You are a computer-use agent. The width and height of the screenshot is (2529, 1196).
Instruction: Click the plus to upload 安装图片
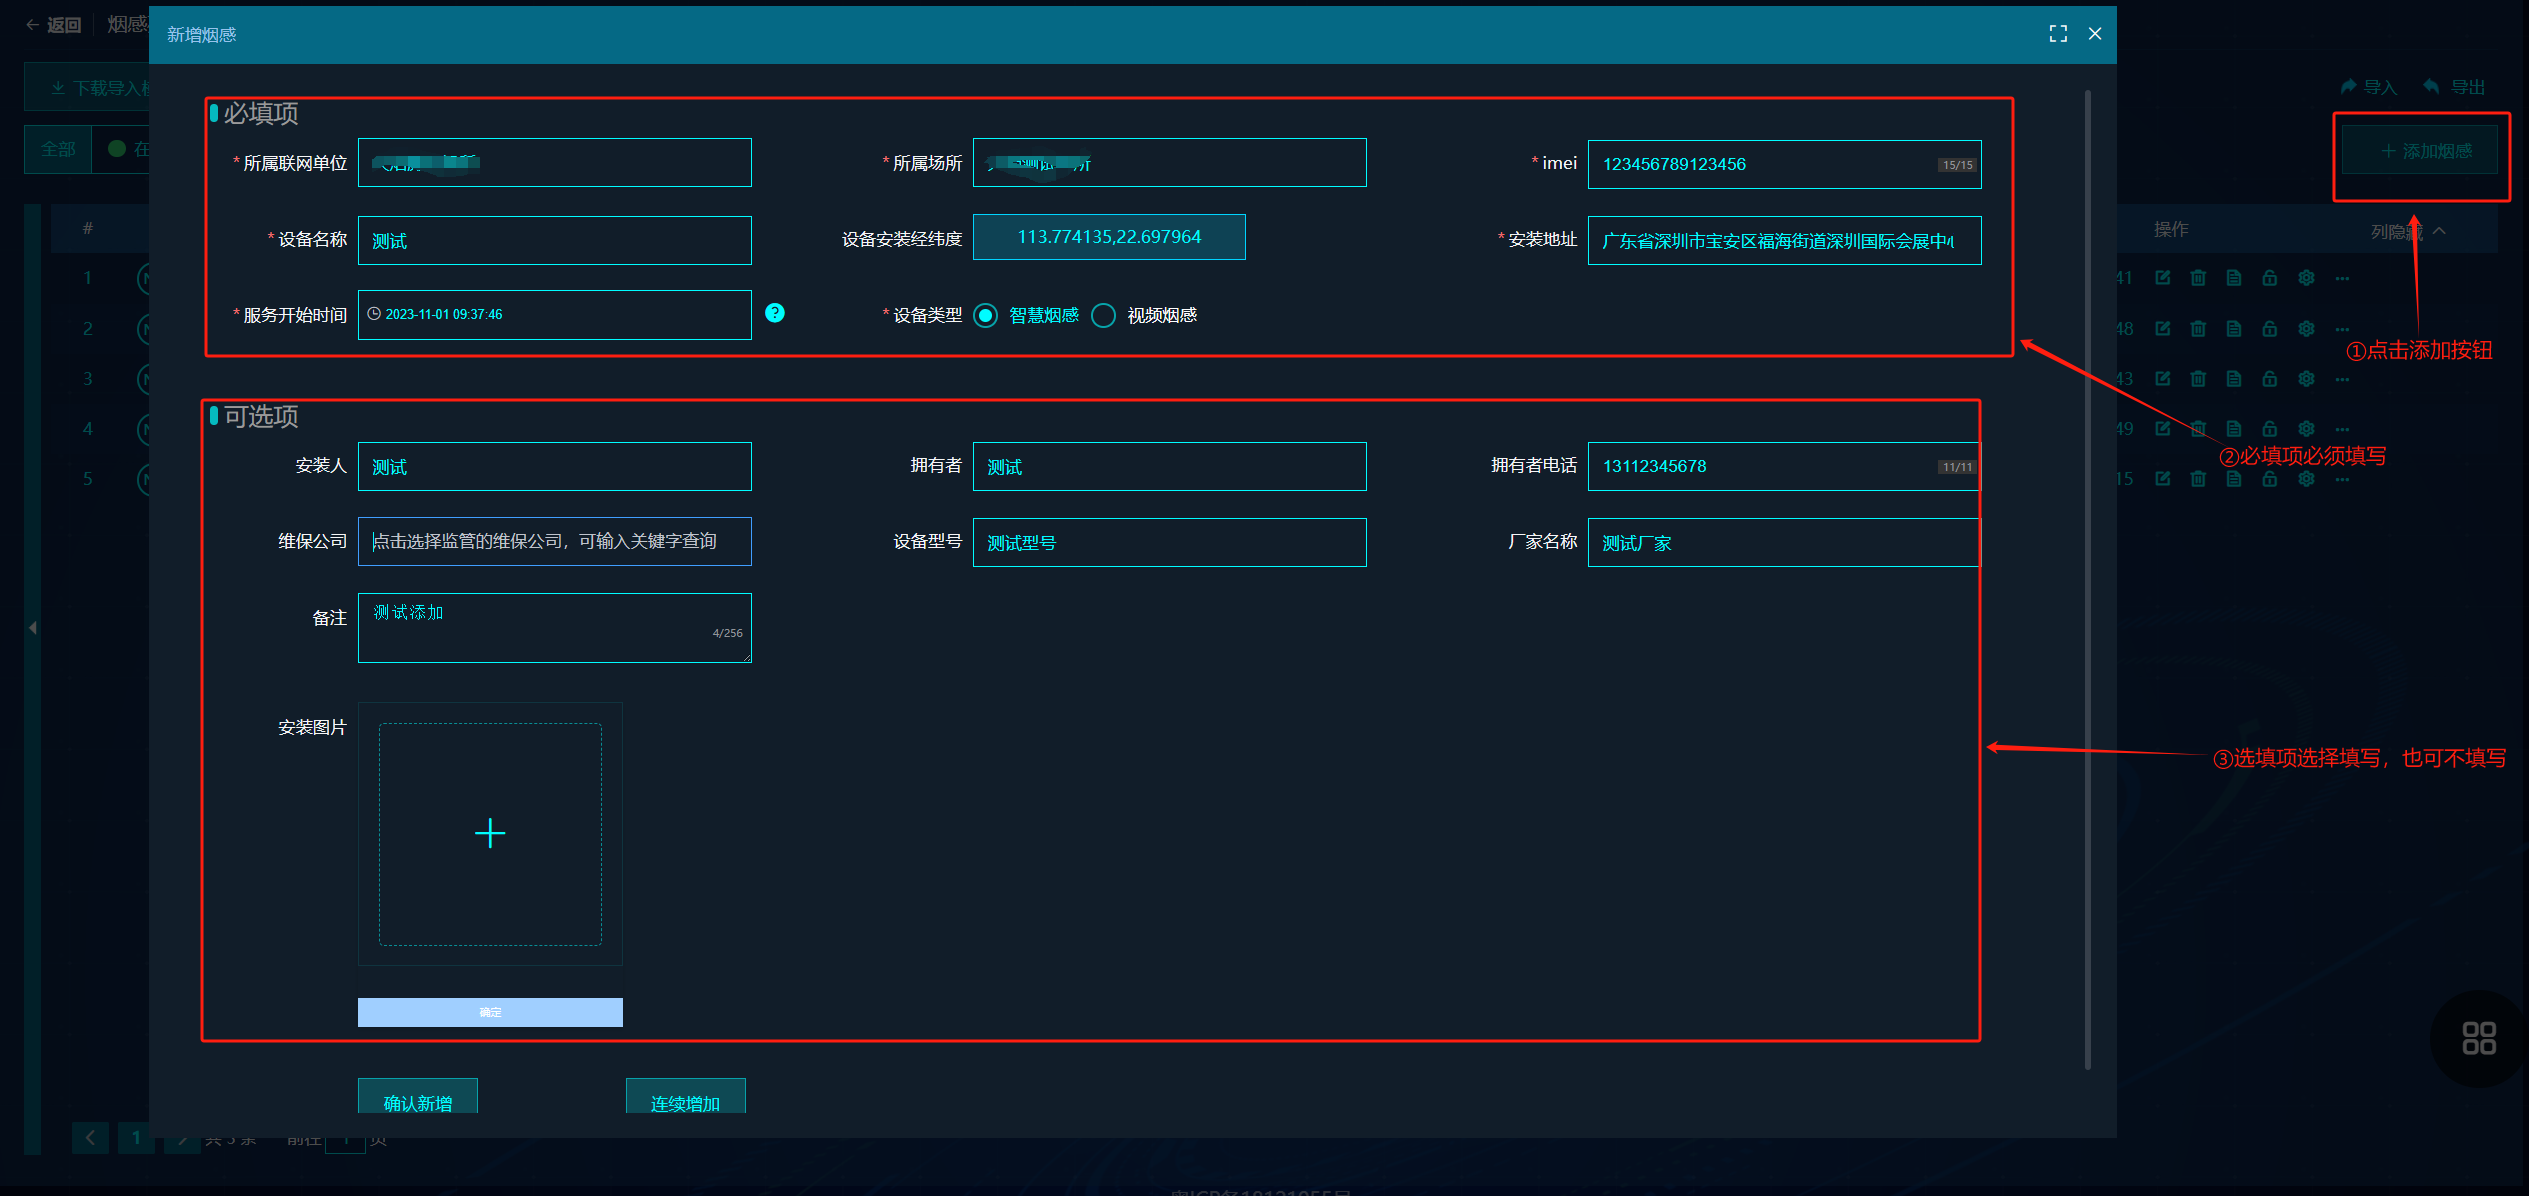pyautogui.click(x=490, y=833)
